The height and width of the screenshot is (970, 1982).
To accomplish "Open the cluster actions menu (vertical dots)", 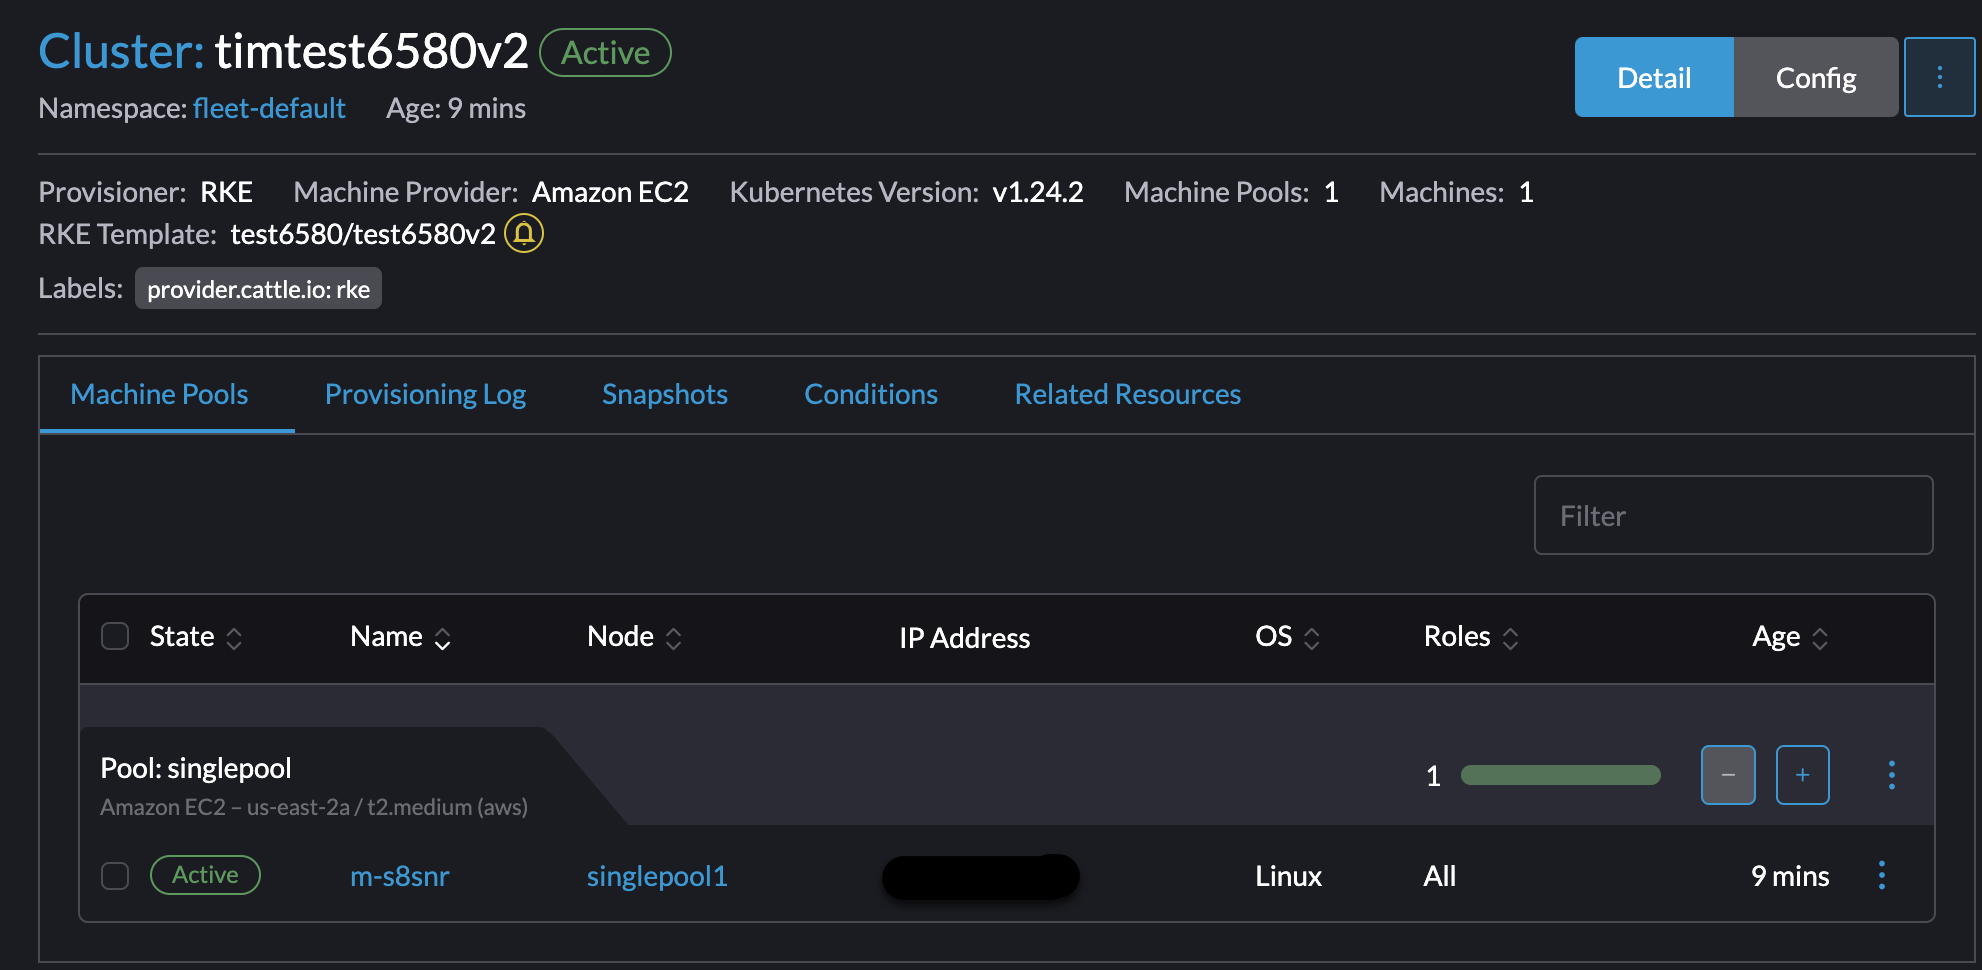I will click(1939, 76).
